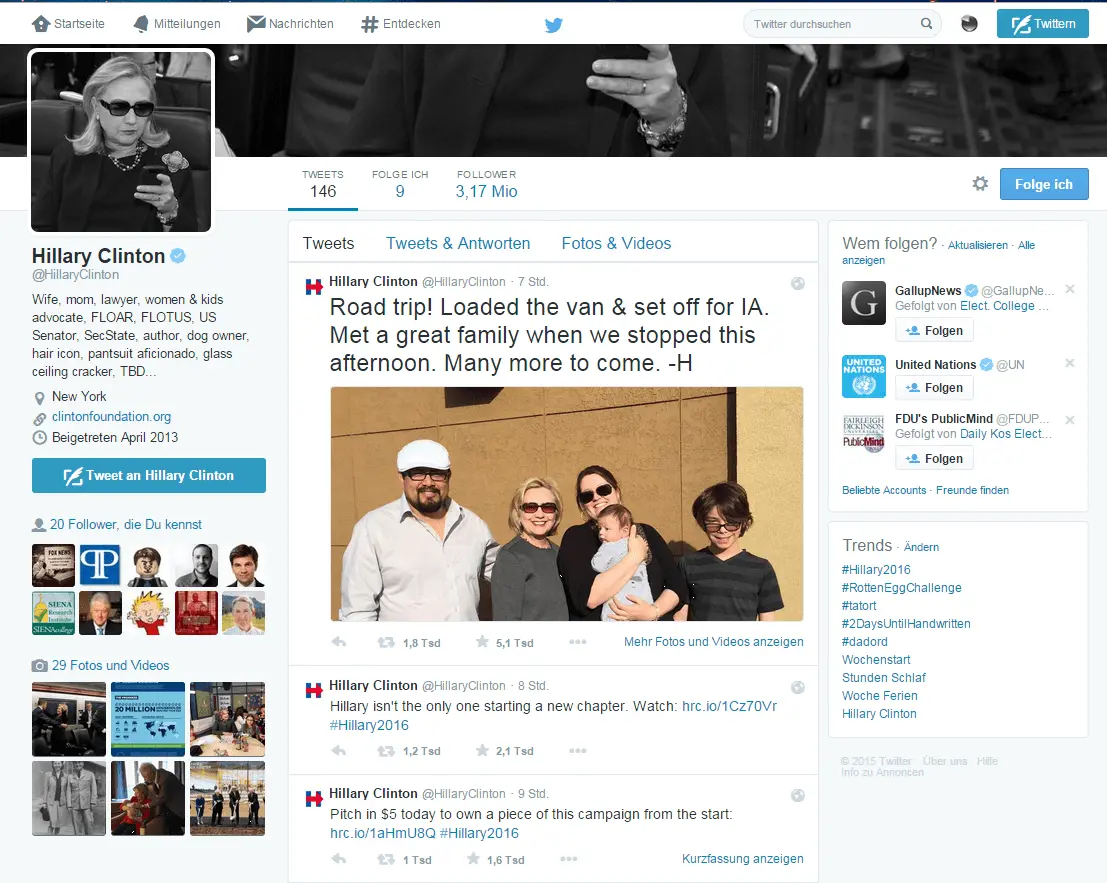Viewport: 1107px width, 883px height.
Task: Open more options on the Road trip tweet
Action: pos(578,642)
